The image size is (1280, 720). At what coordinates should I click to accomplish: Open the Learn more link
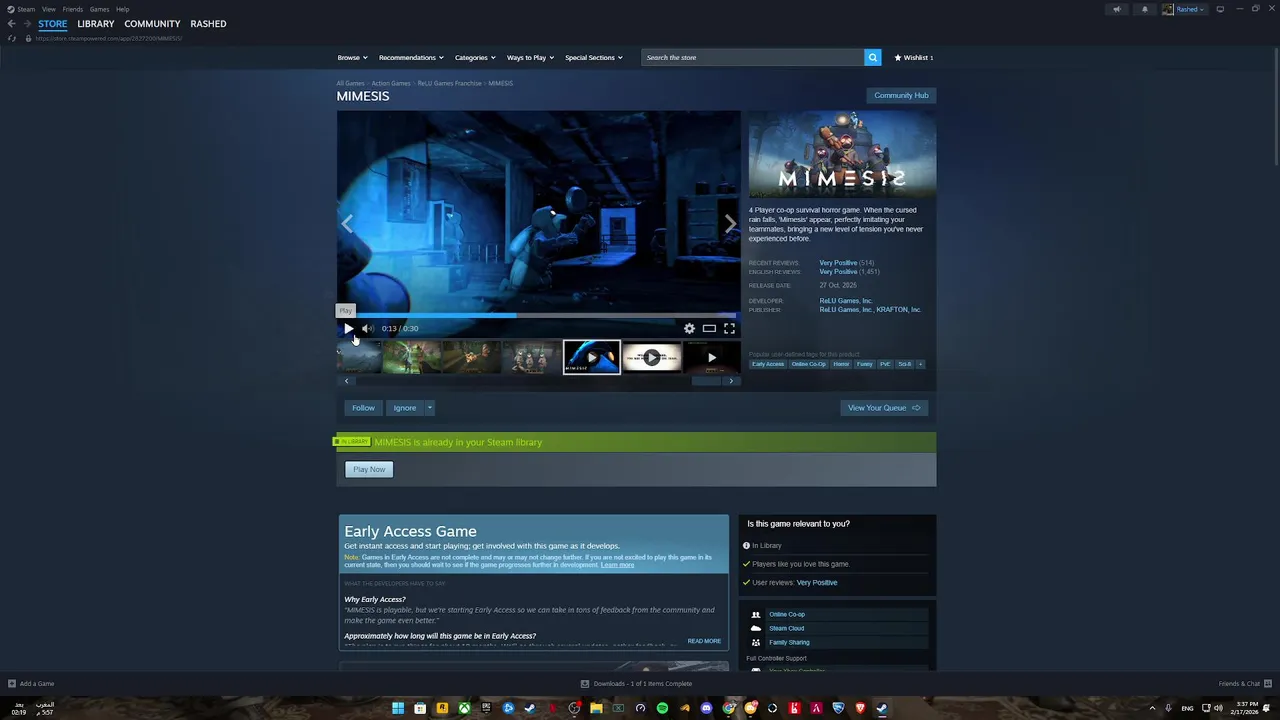(x=617, y=565)
